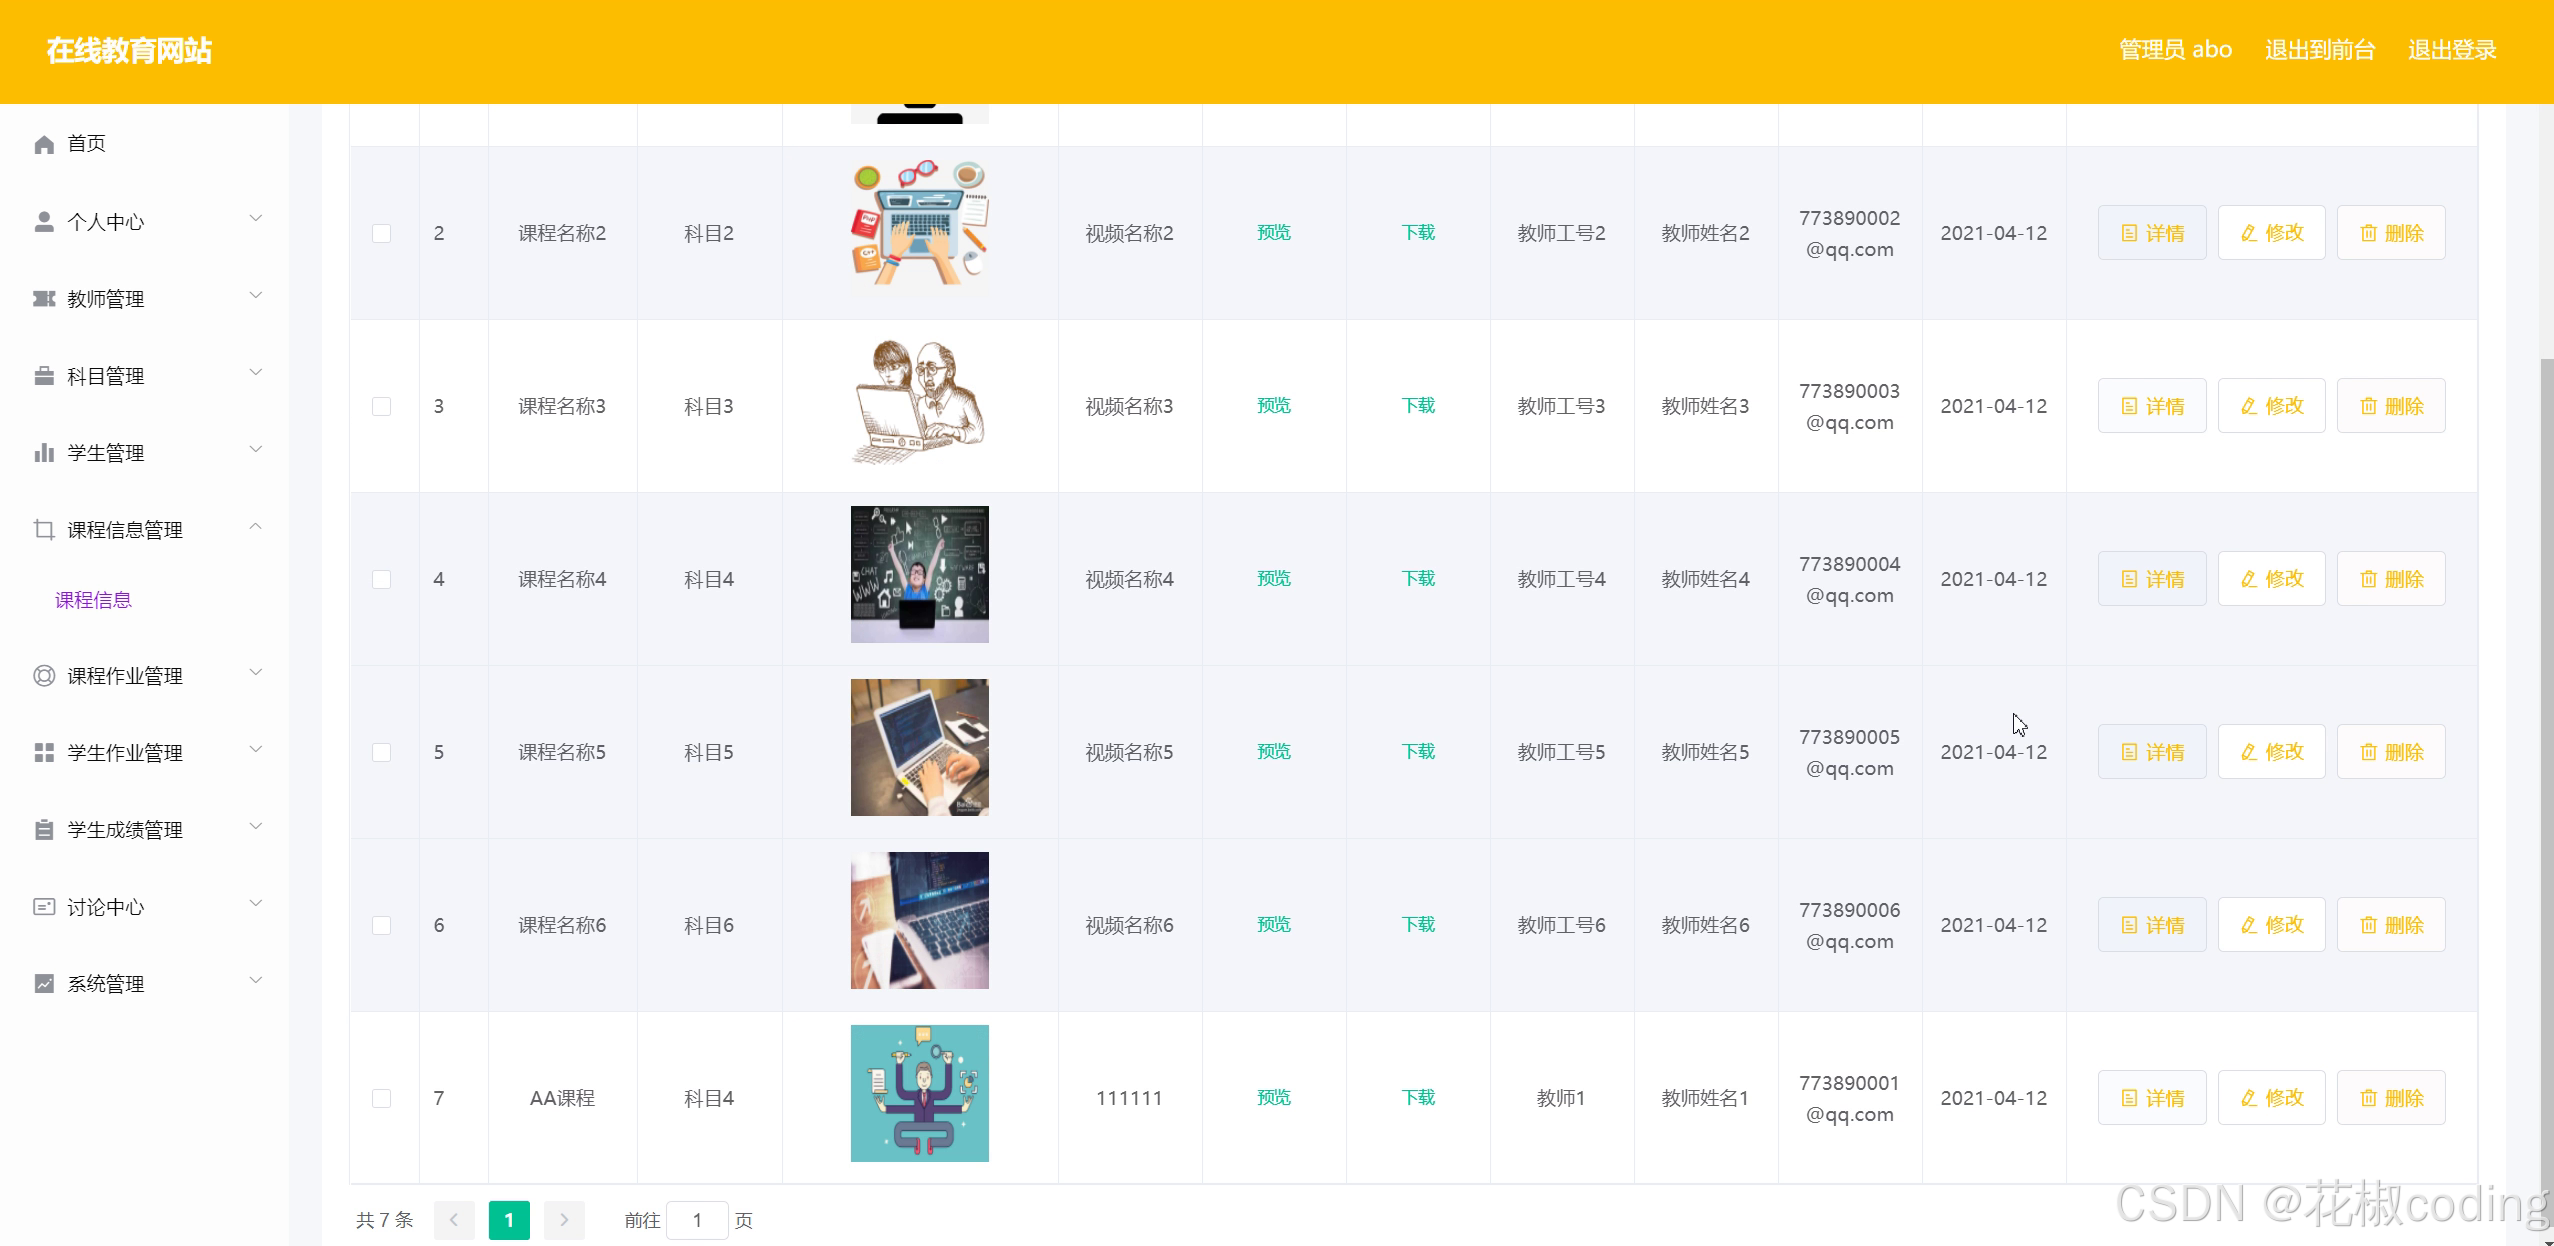The image size is (2554, 1246).
Task: Click the home icon beside 首页
Action: 44,144
